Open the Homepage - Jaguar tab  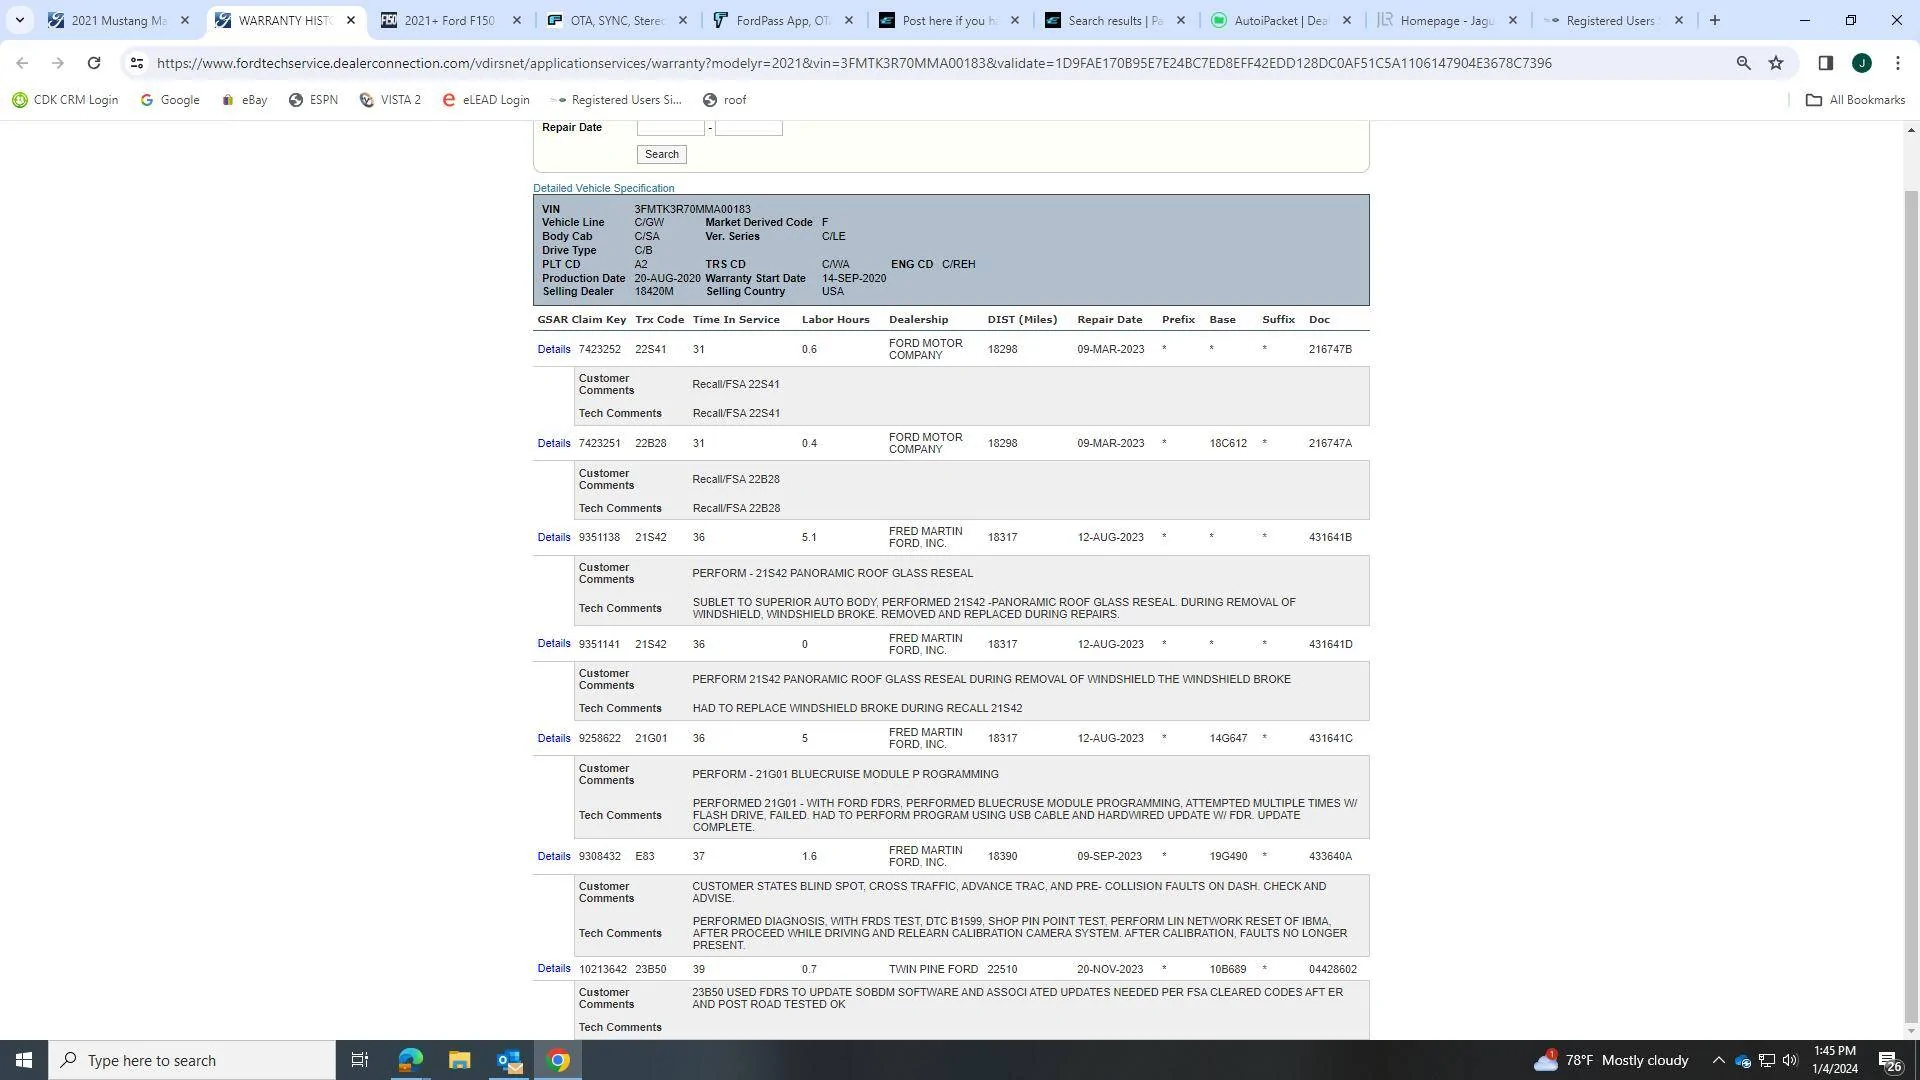pos(1446,20)
